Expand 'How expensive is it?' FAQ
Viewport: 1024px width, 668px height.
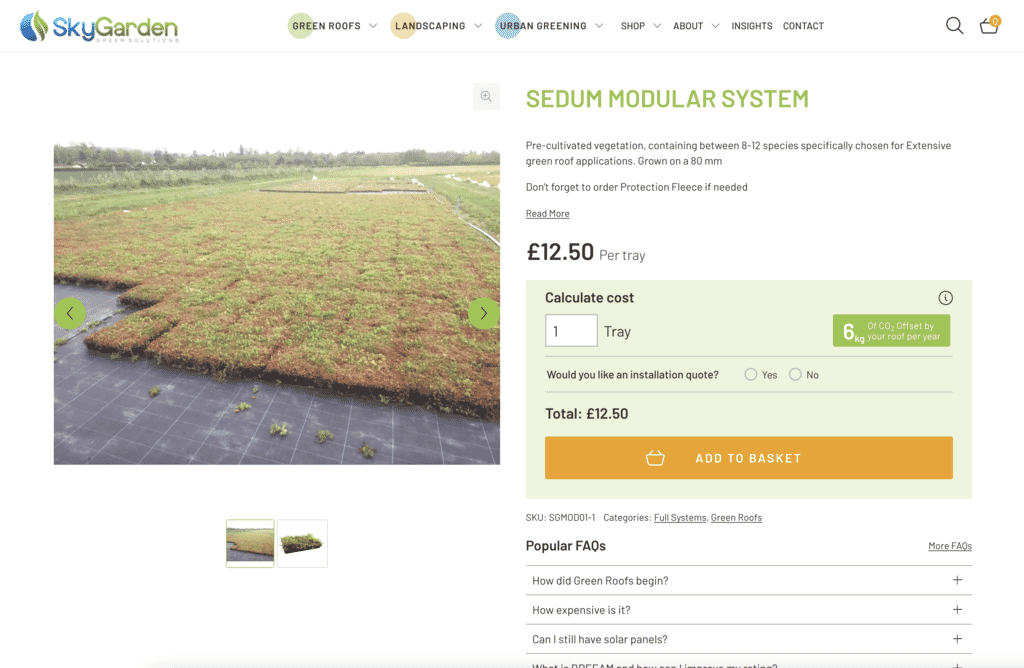click(748, 610)
